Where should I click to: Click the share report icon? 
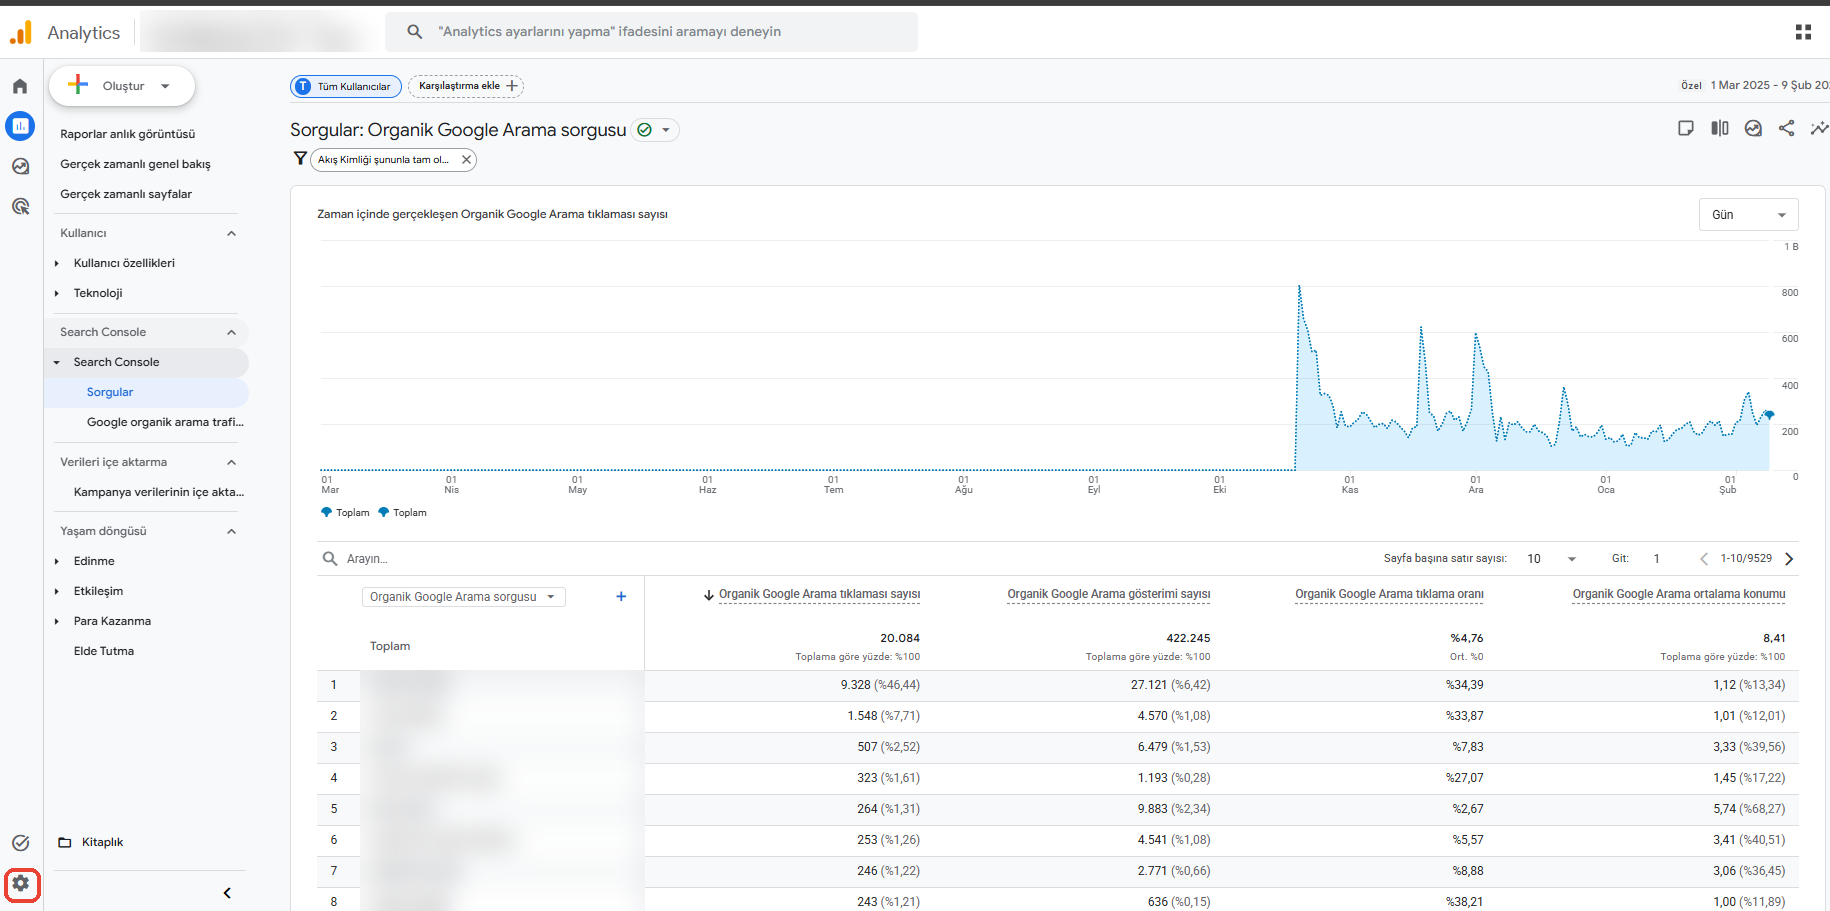pos(1786,128)
